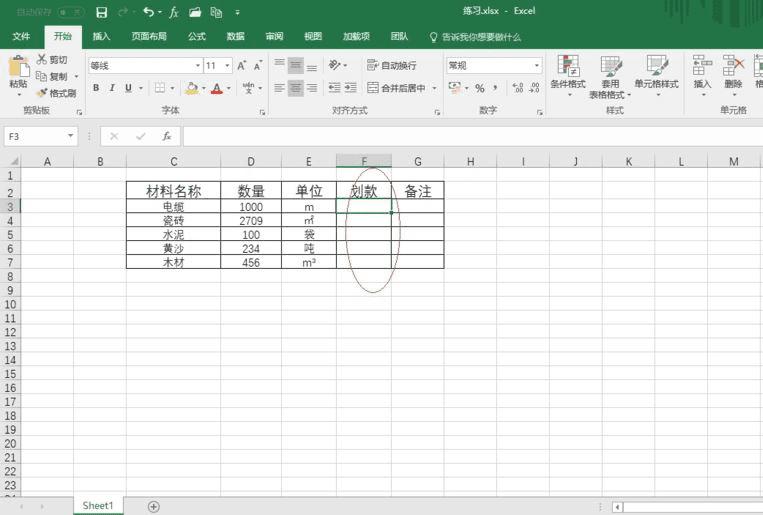763x515 pixels.
Task: Click the 复制 copy button
Action: point(52,76)
